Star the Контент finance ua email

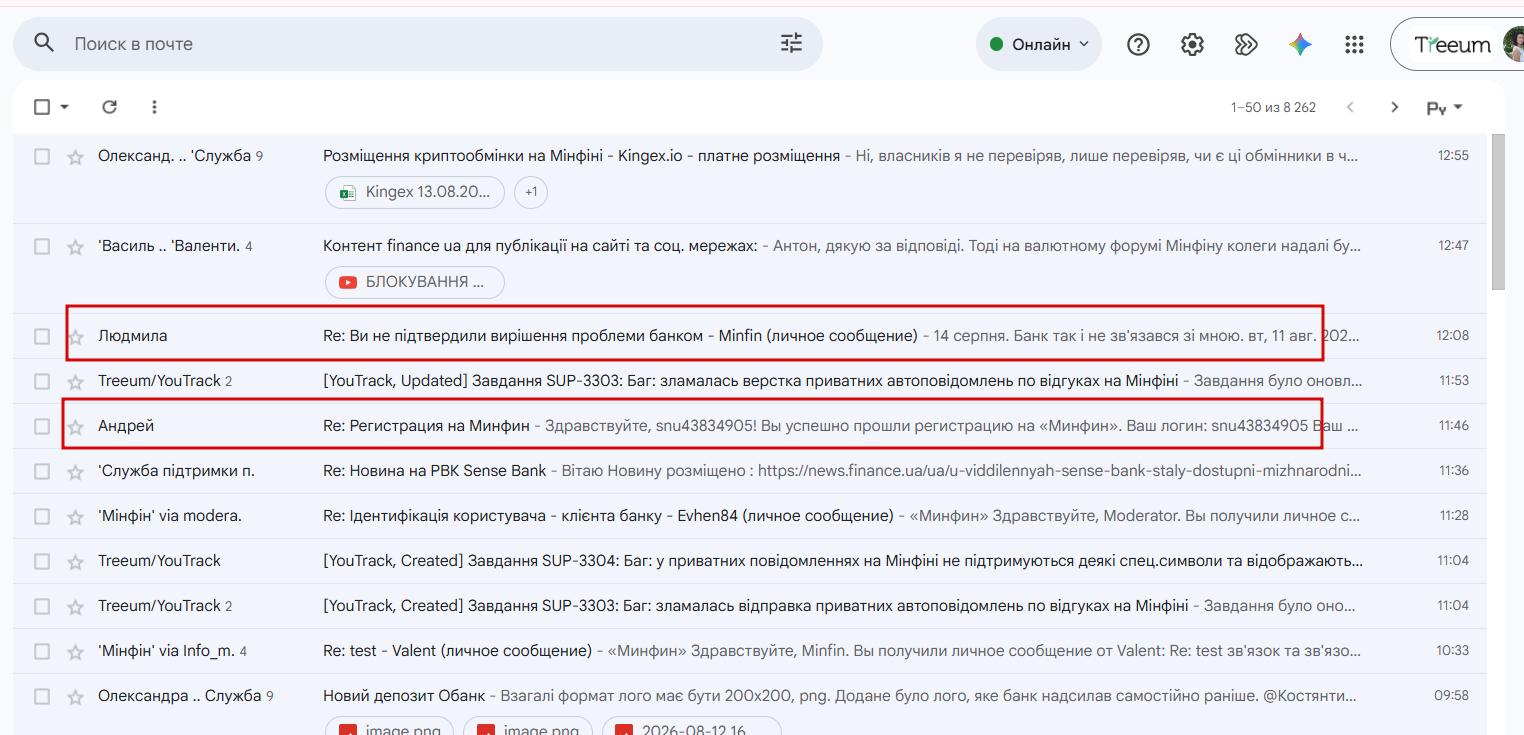75,246
